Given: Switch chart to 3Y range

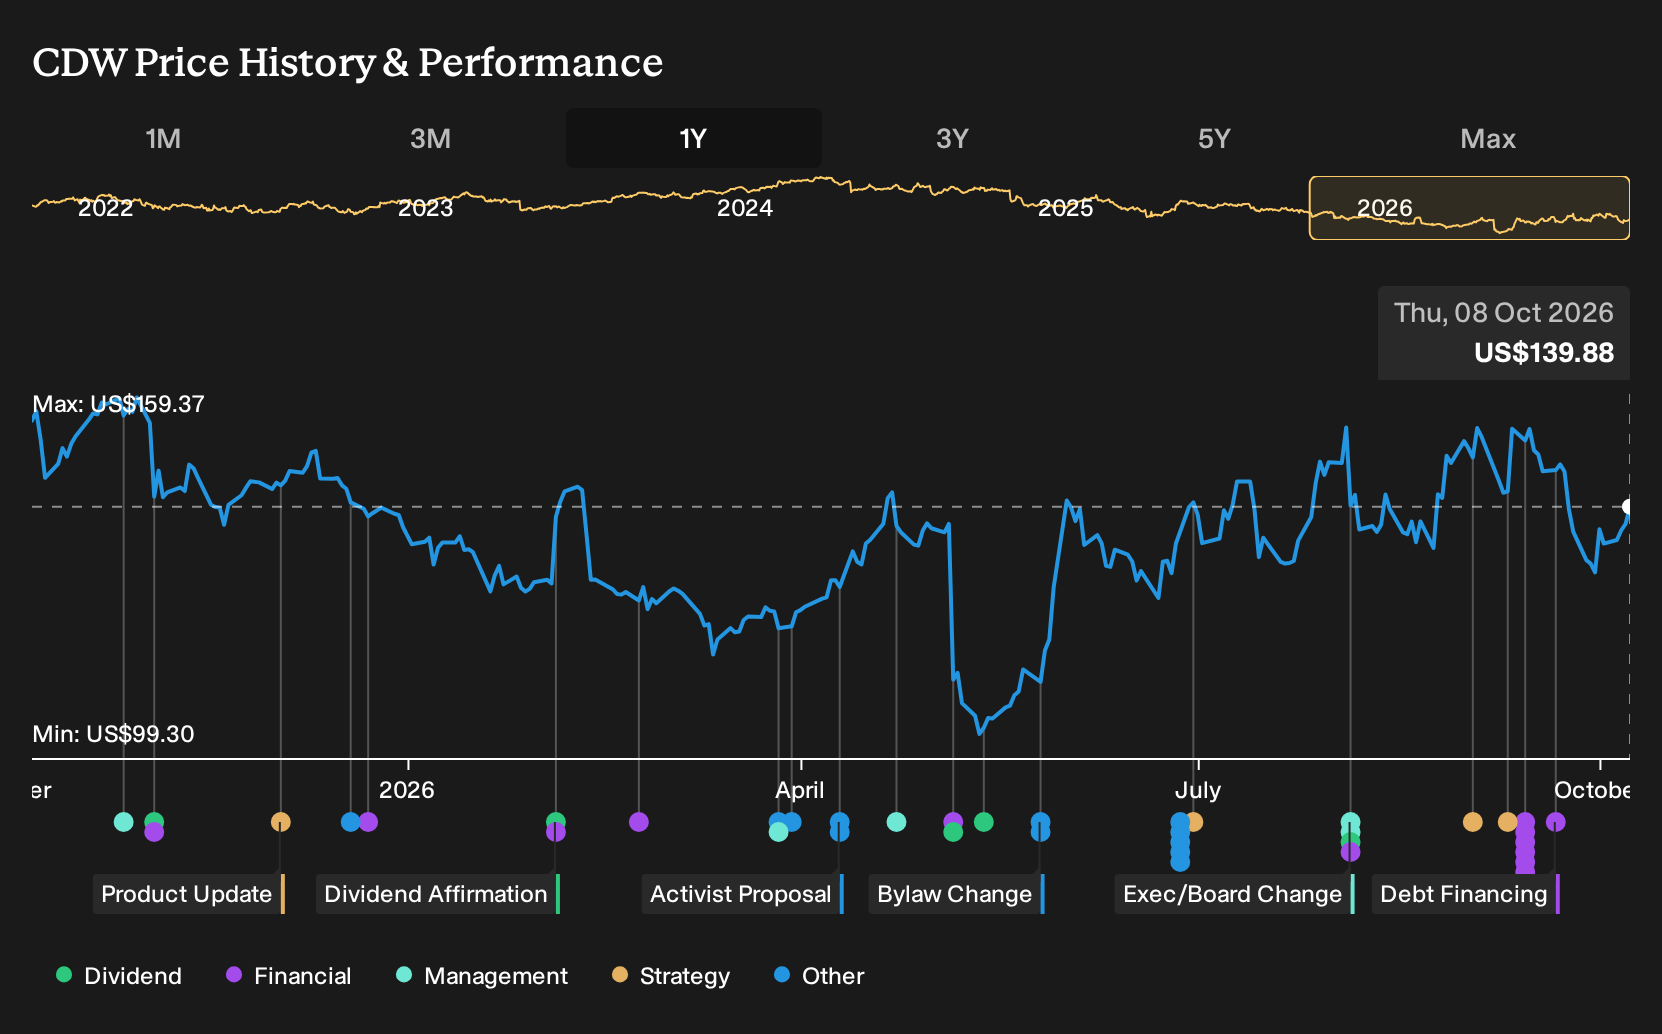Looking at the screenshot, I should [952, 138].
